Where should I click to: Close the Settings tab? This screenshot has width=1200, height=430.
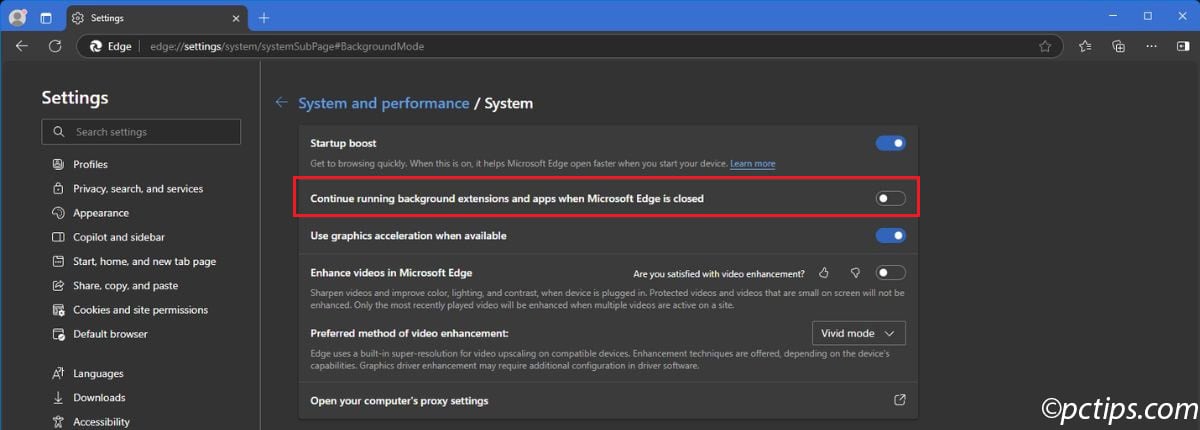(x=235, y=18)
